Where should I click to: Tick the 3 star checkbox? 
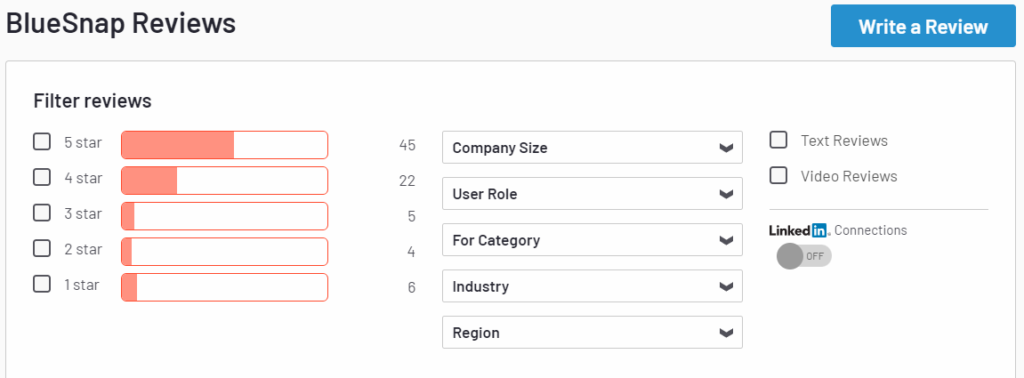42,213
